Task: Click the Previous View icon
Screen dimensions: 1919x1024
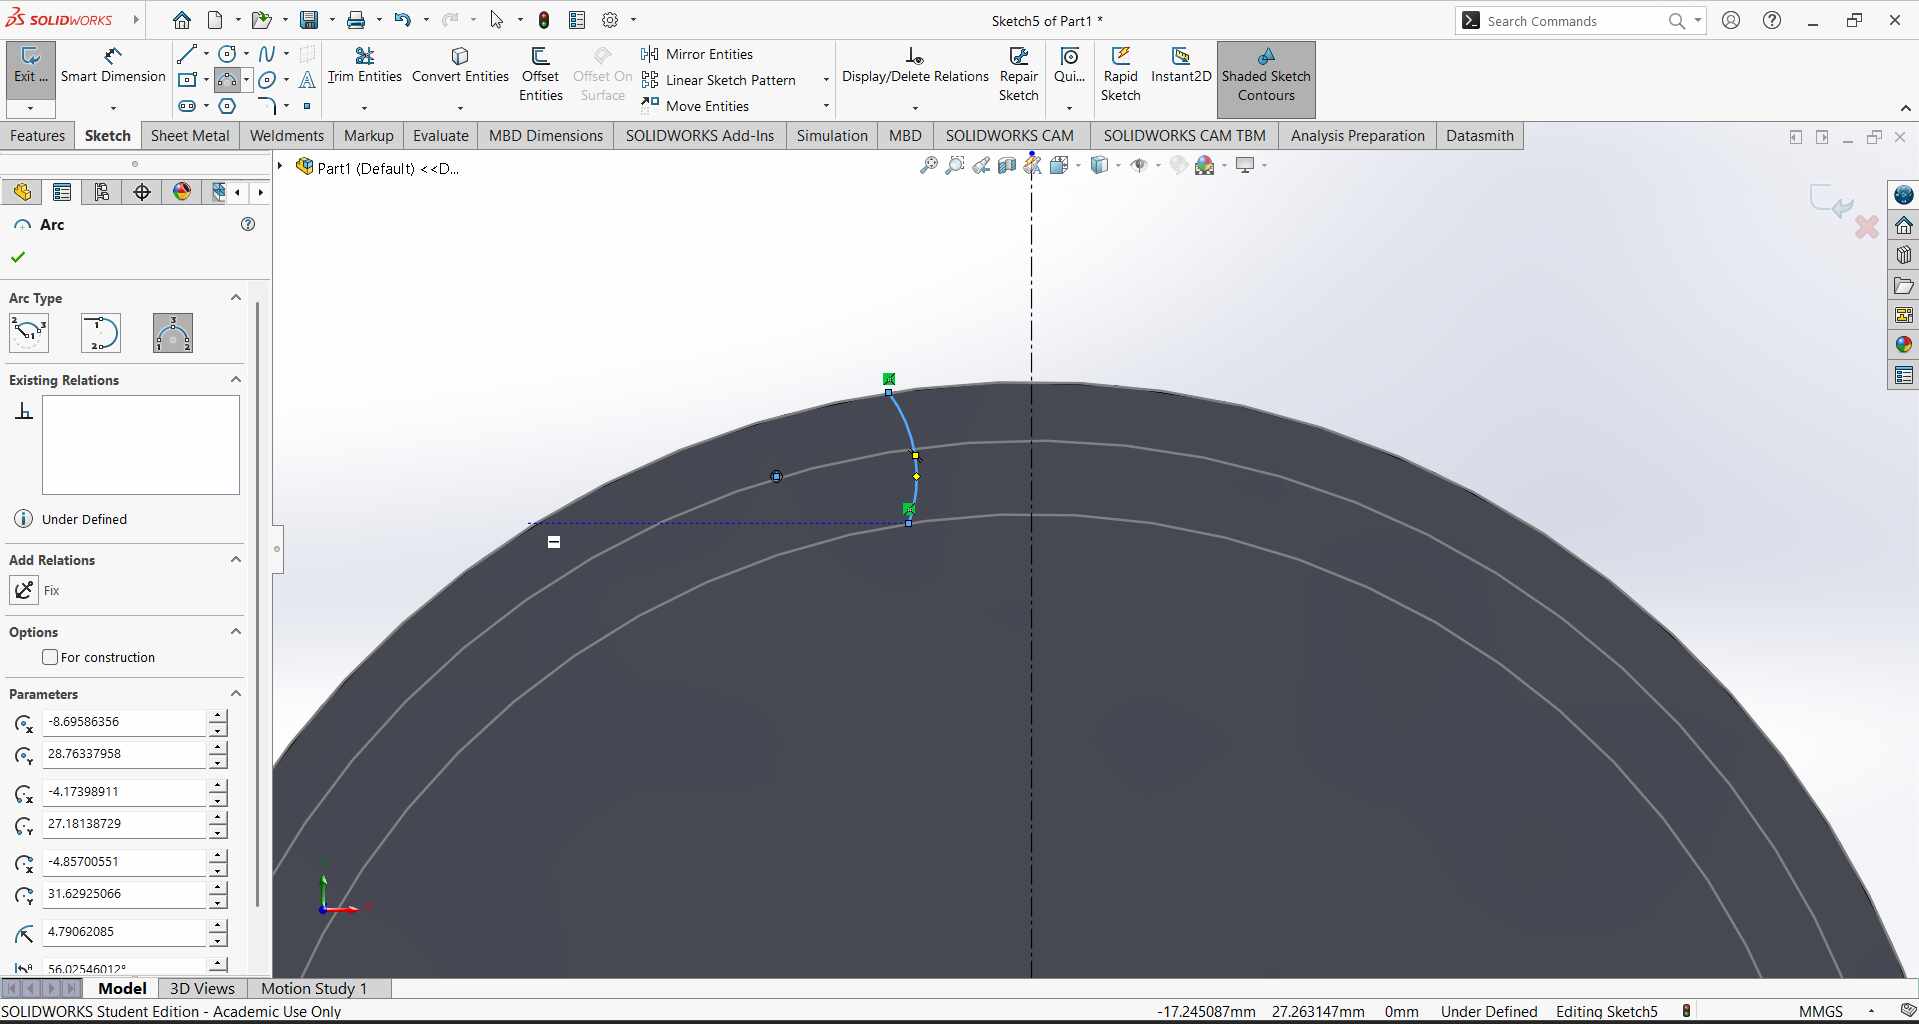Action: point(981,166)
